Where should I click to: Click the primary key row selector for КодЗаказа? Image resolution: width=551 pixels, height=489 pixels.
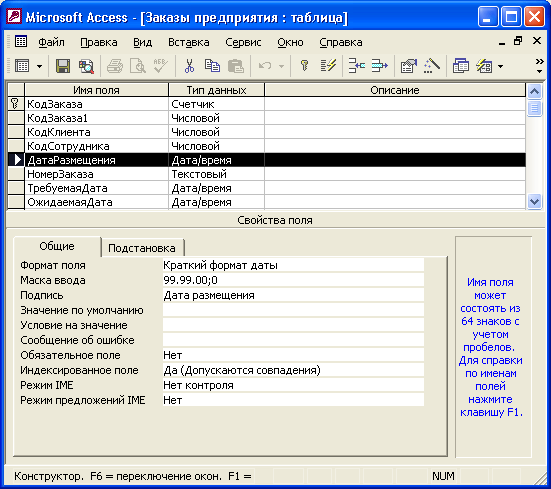pos(16,104)
